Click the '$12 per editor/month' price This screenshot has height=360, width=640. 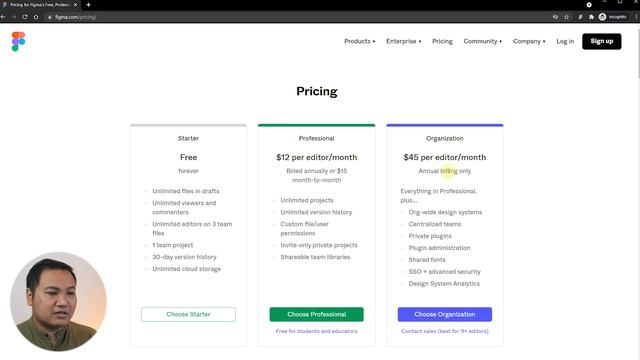pos(316,157)
